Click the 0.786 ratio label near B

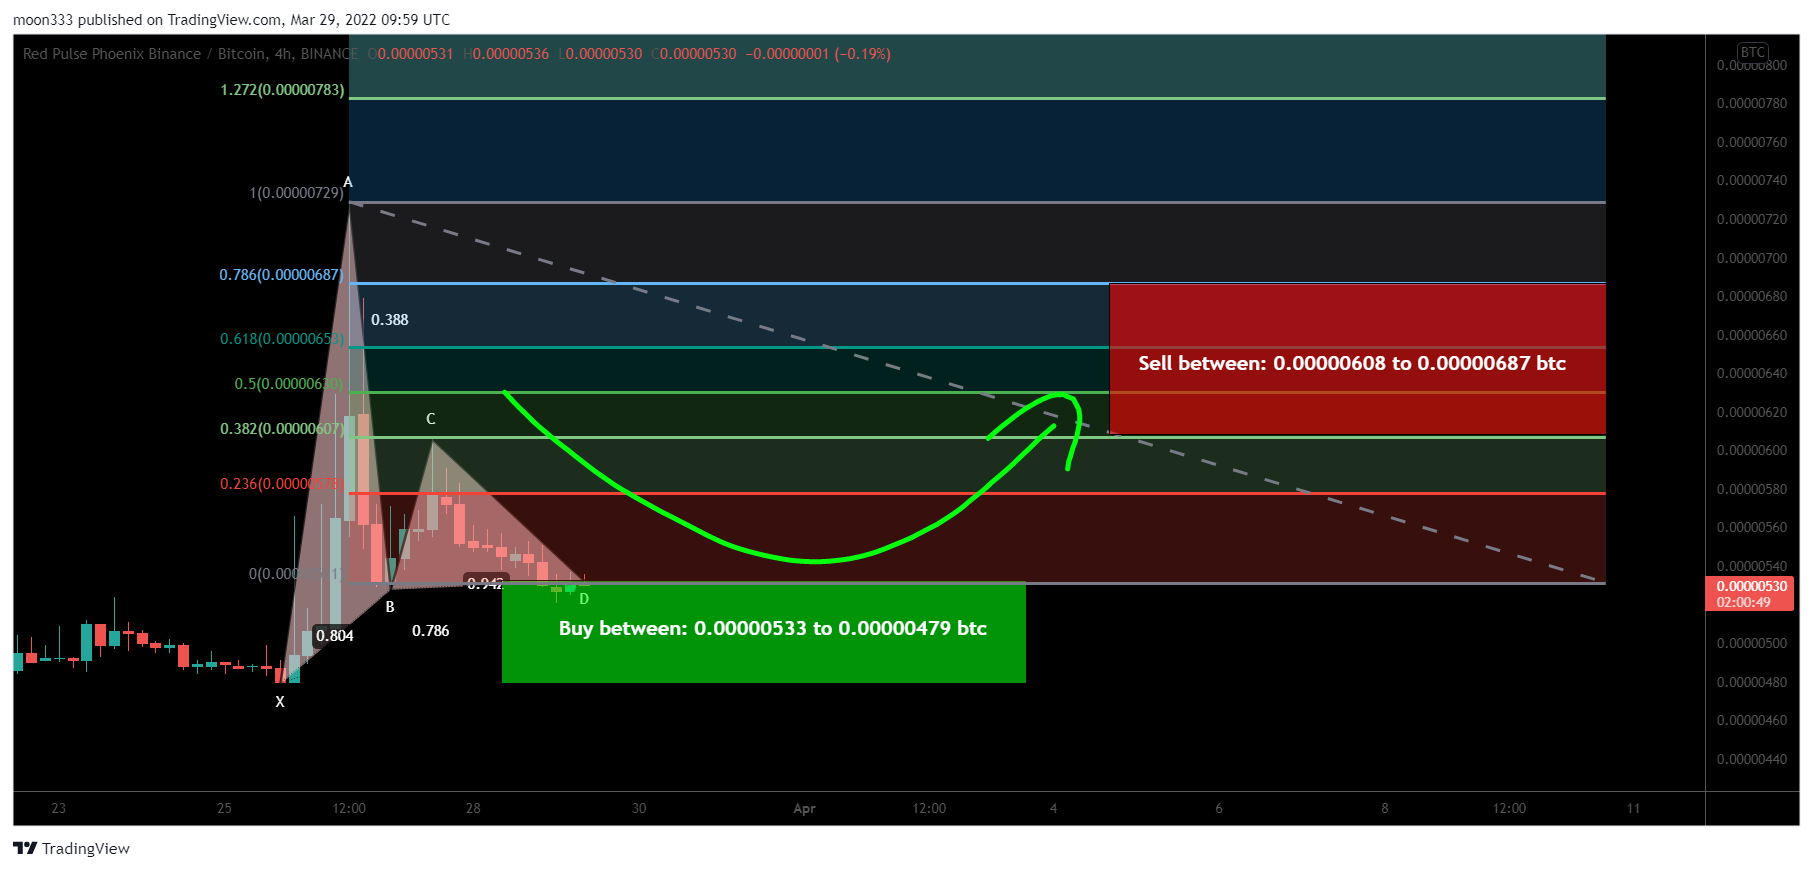coord(430,631)
